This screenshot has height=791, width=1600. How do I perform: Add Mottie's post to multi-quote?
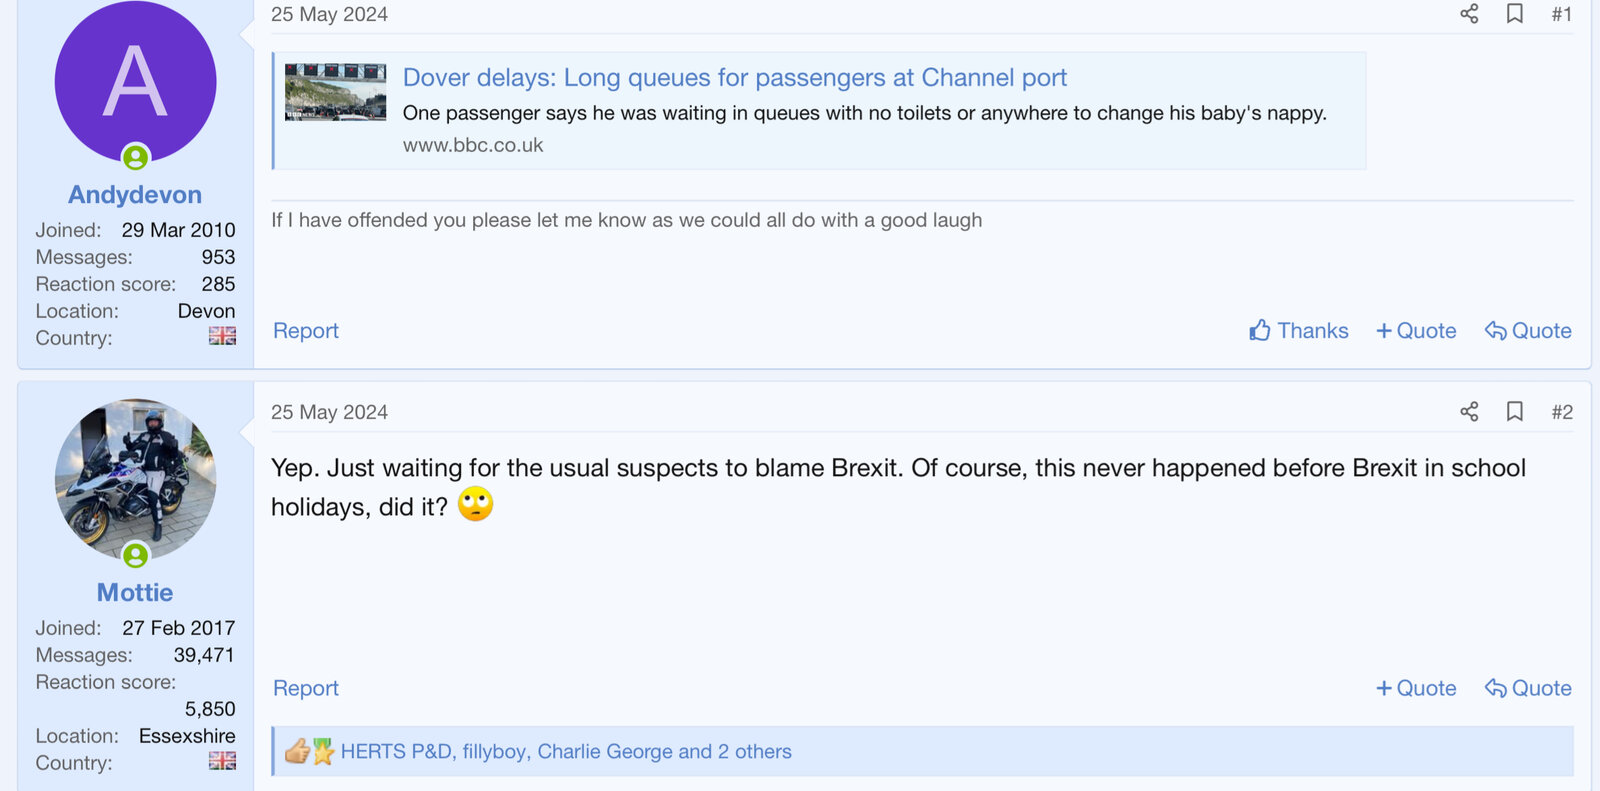click(x=1416, y=688)
